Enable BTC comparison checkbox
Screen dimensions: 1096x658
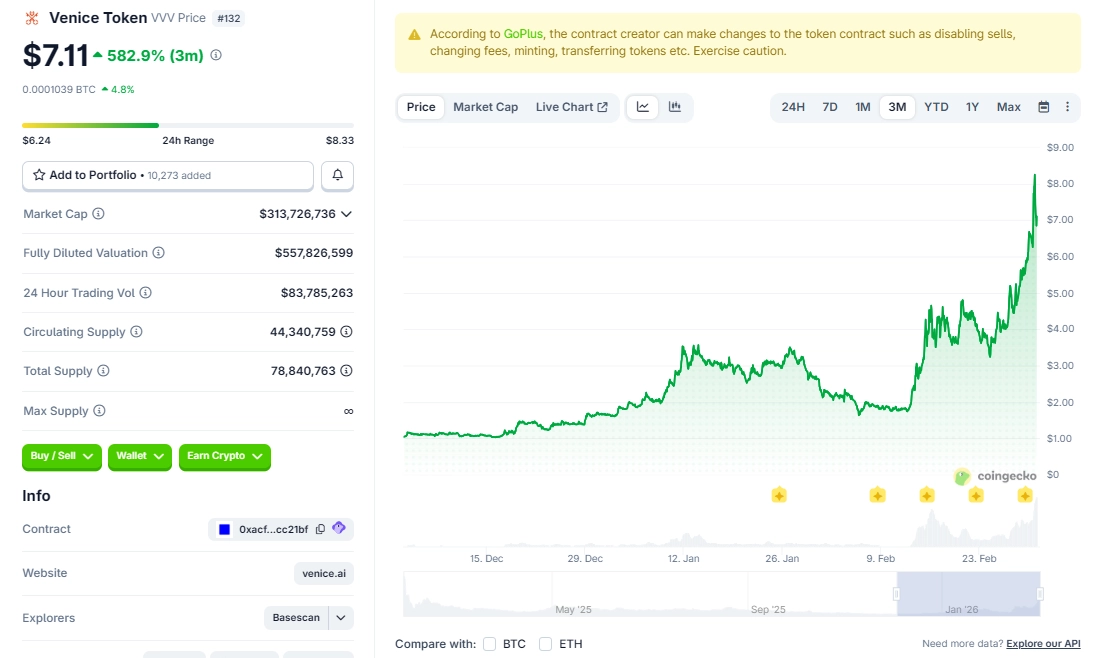[490, 644]
